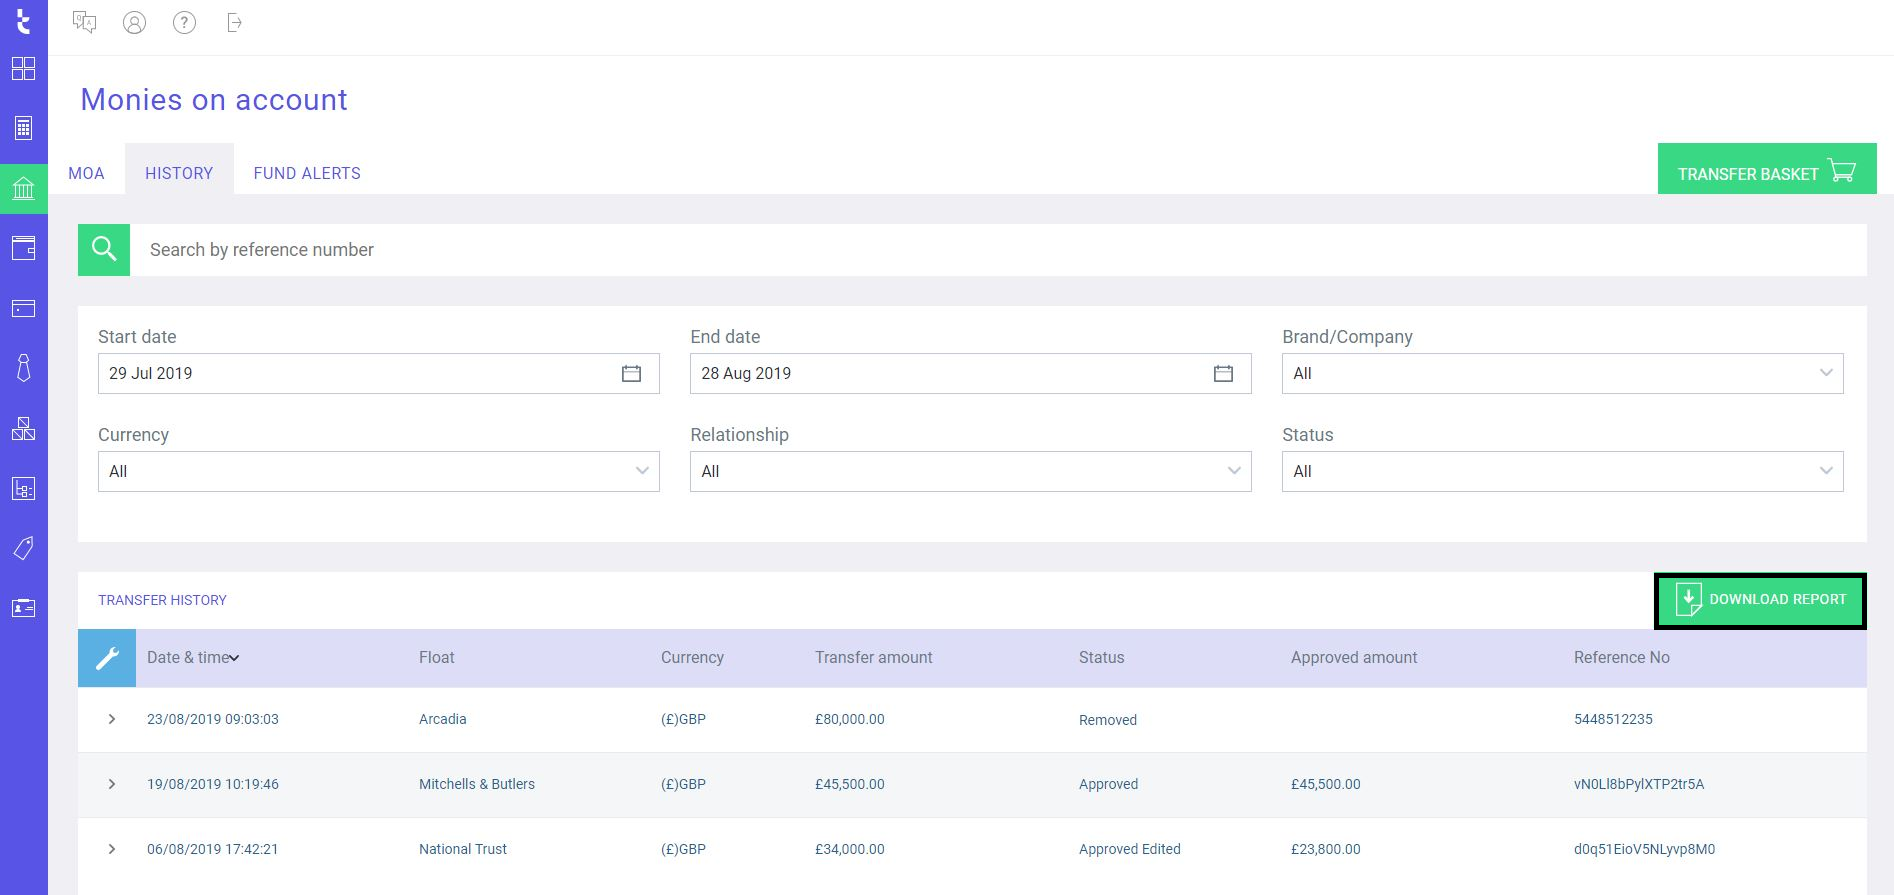Open the End date calendar picker
The image size is (1894, 895).
(x=1223, y=373)
